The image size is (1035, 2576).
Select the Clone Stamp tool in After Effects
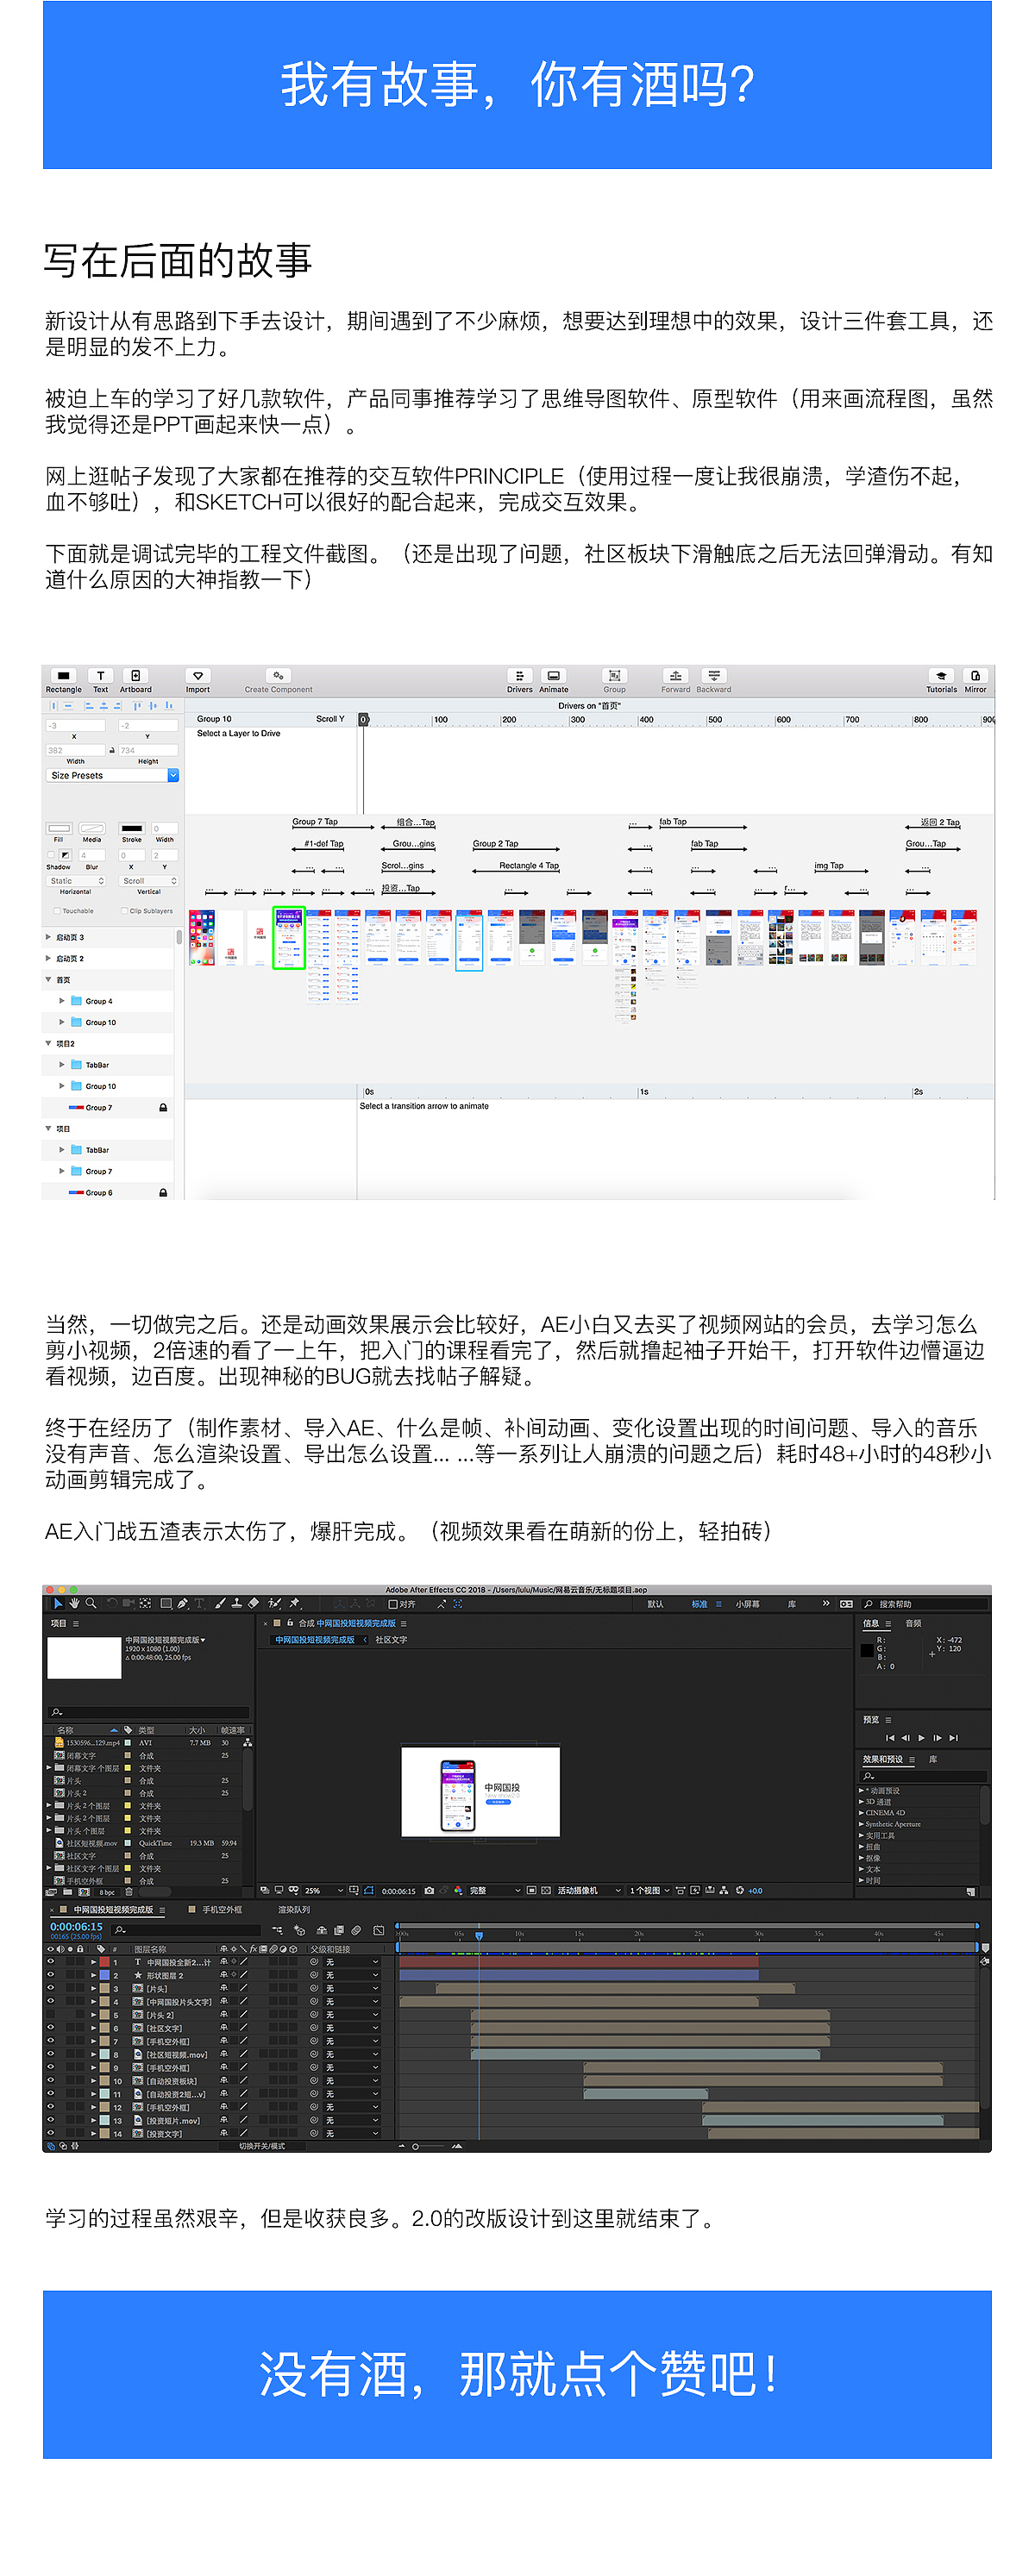[x=236, y=1603]
